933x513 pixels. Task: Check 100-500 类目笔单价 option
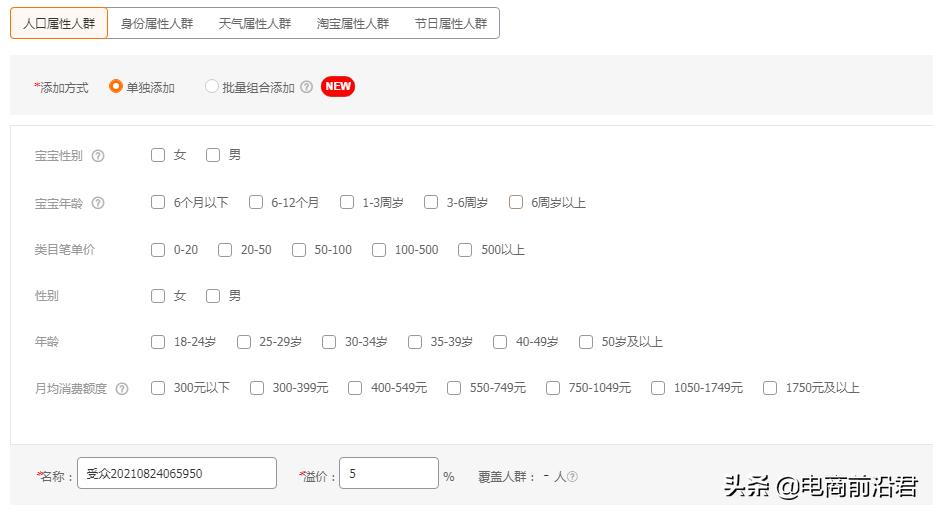(379, 250)
